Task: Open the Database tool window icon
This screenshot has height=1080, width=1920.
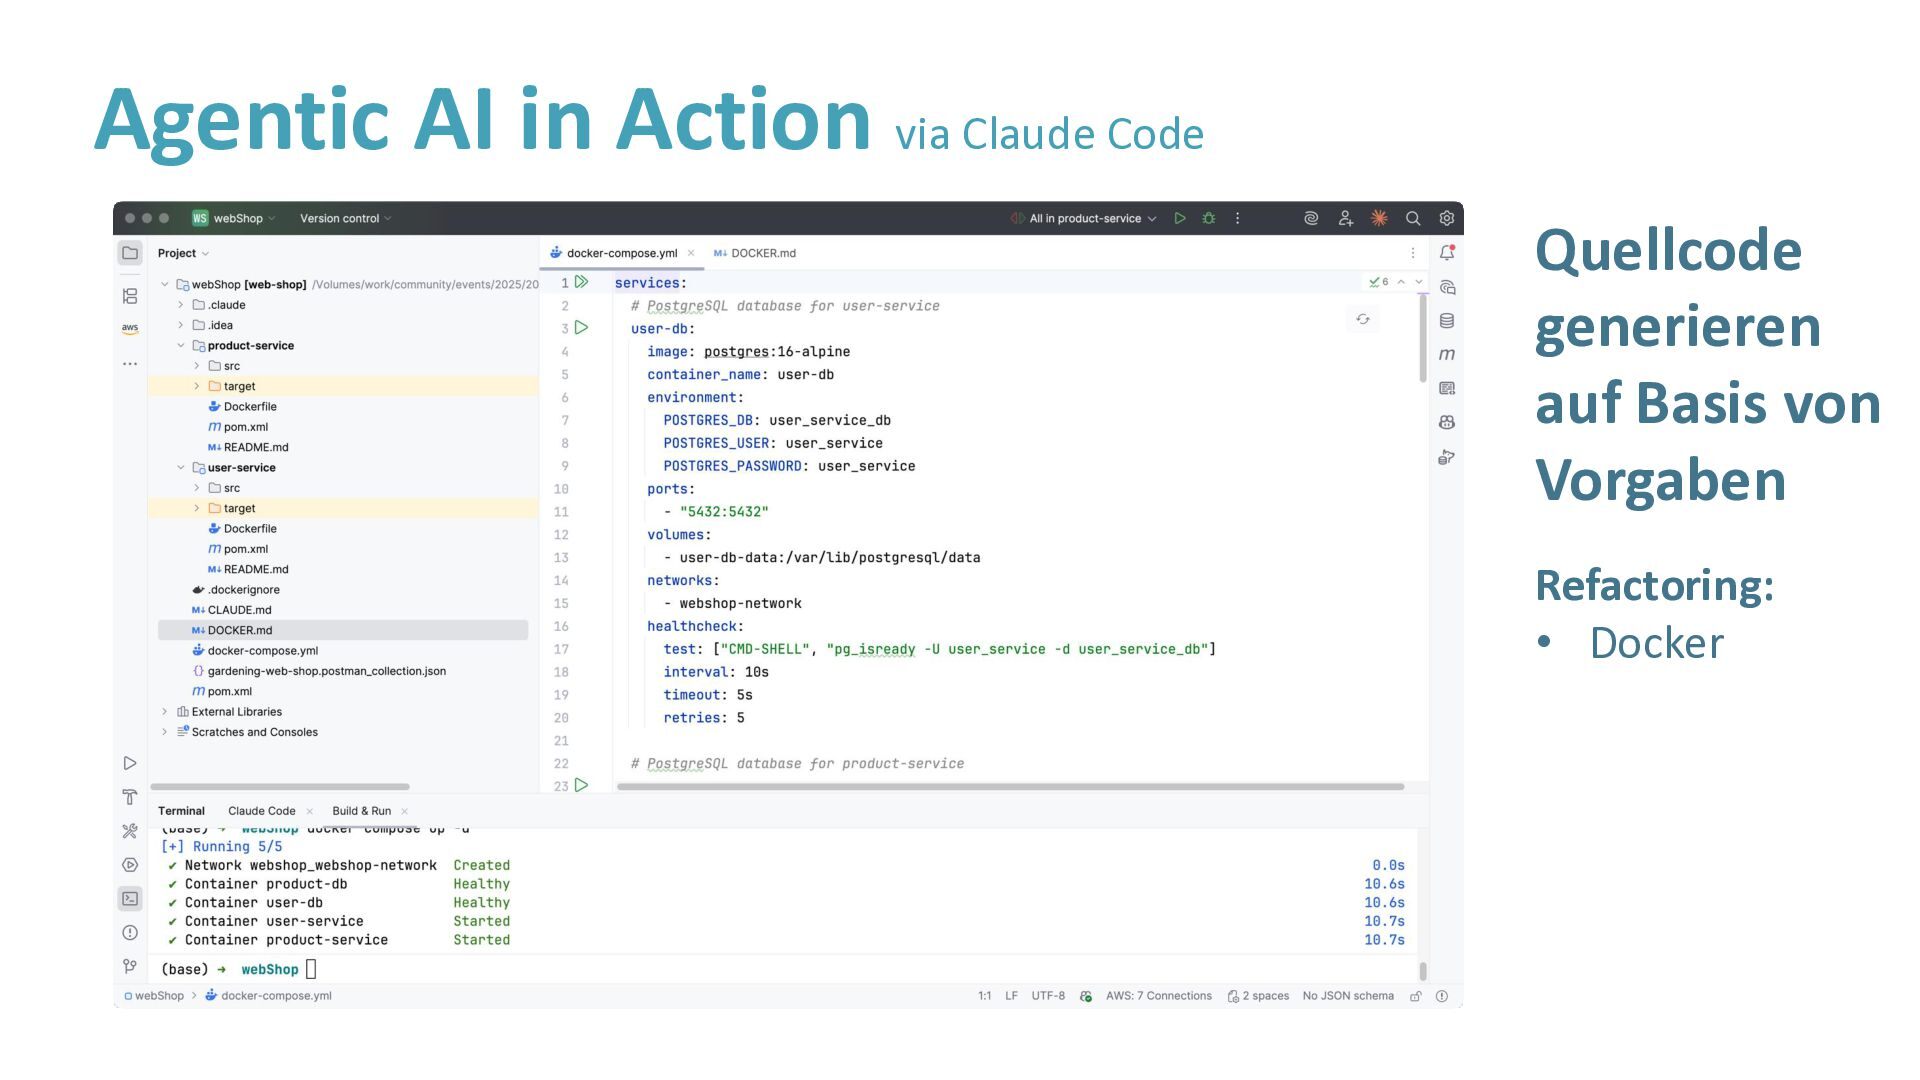Action: point(1447,321)
